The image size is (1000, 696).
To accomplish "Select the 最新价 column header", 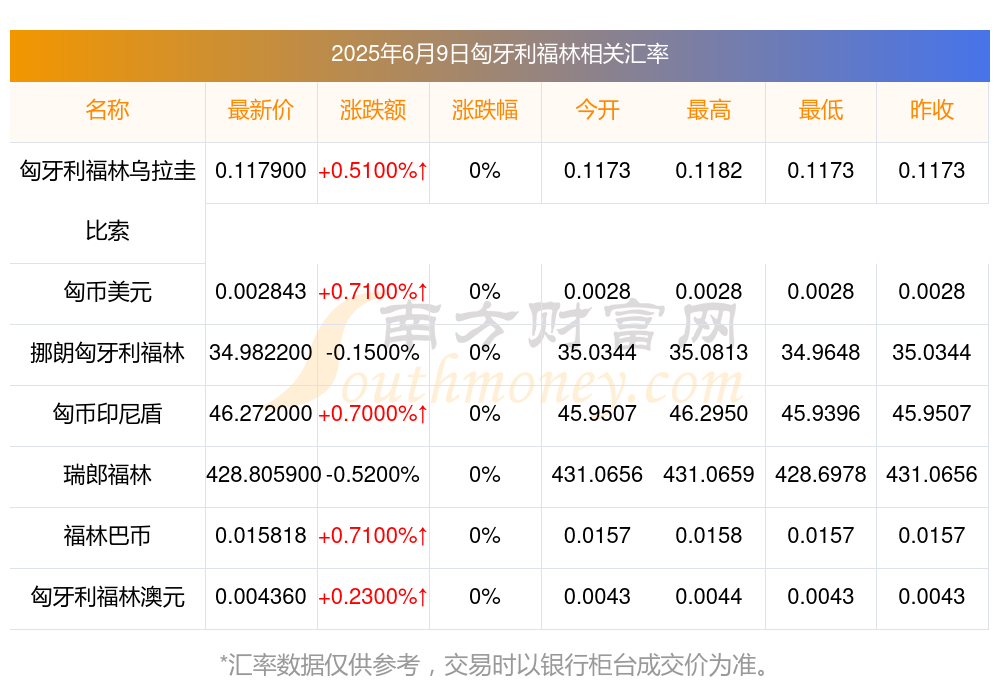I will [x=261, y=110].
